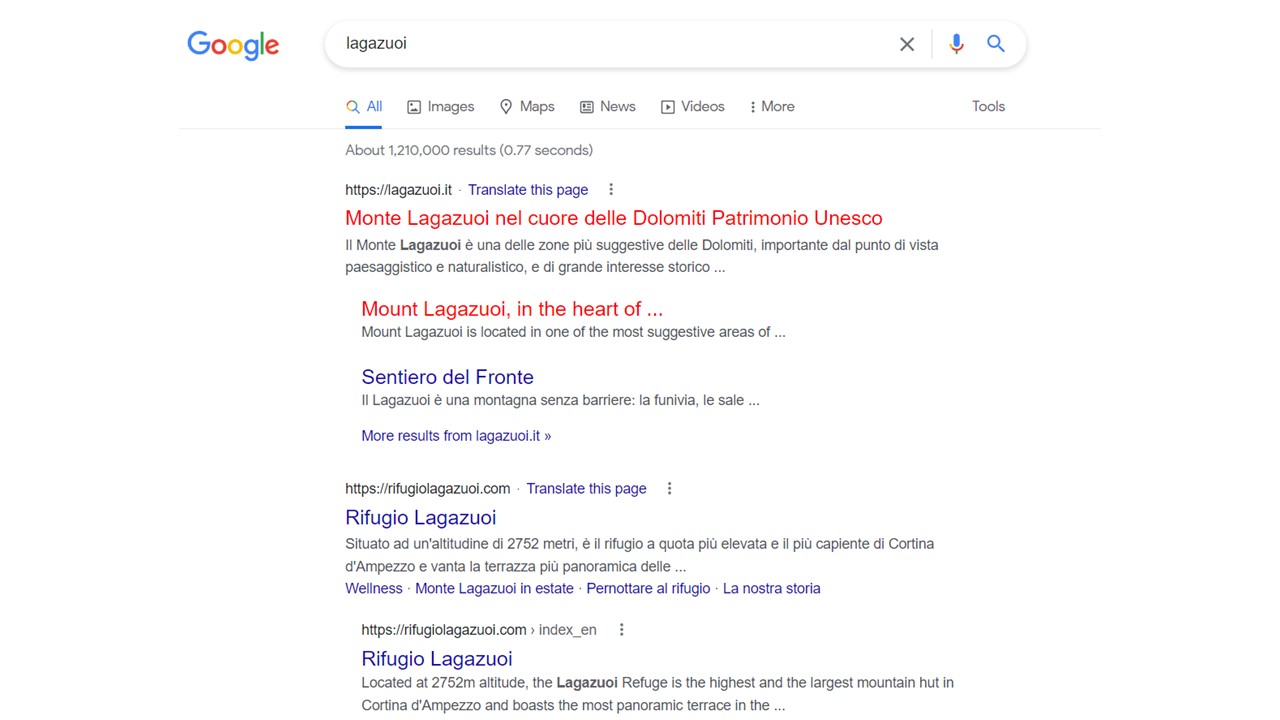This screenshot has height=720, width=1280.
Task: Click the Wellness sitelink
Action: tap(374, 589)
